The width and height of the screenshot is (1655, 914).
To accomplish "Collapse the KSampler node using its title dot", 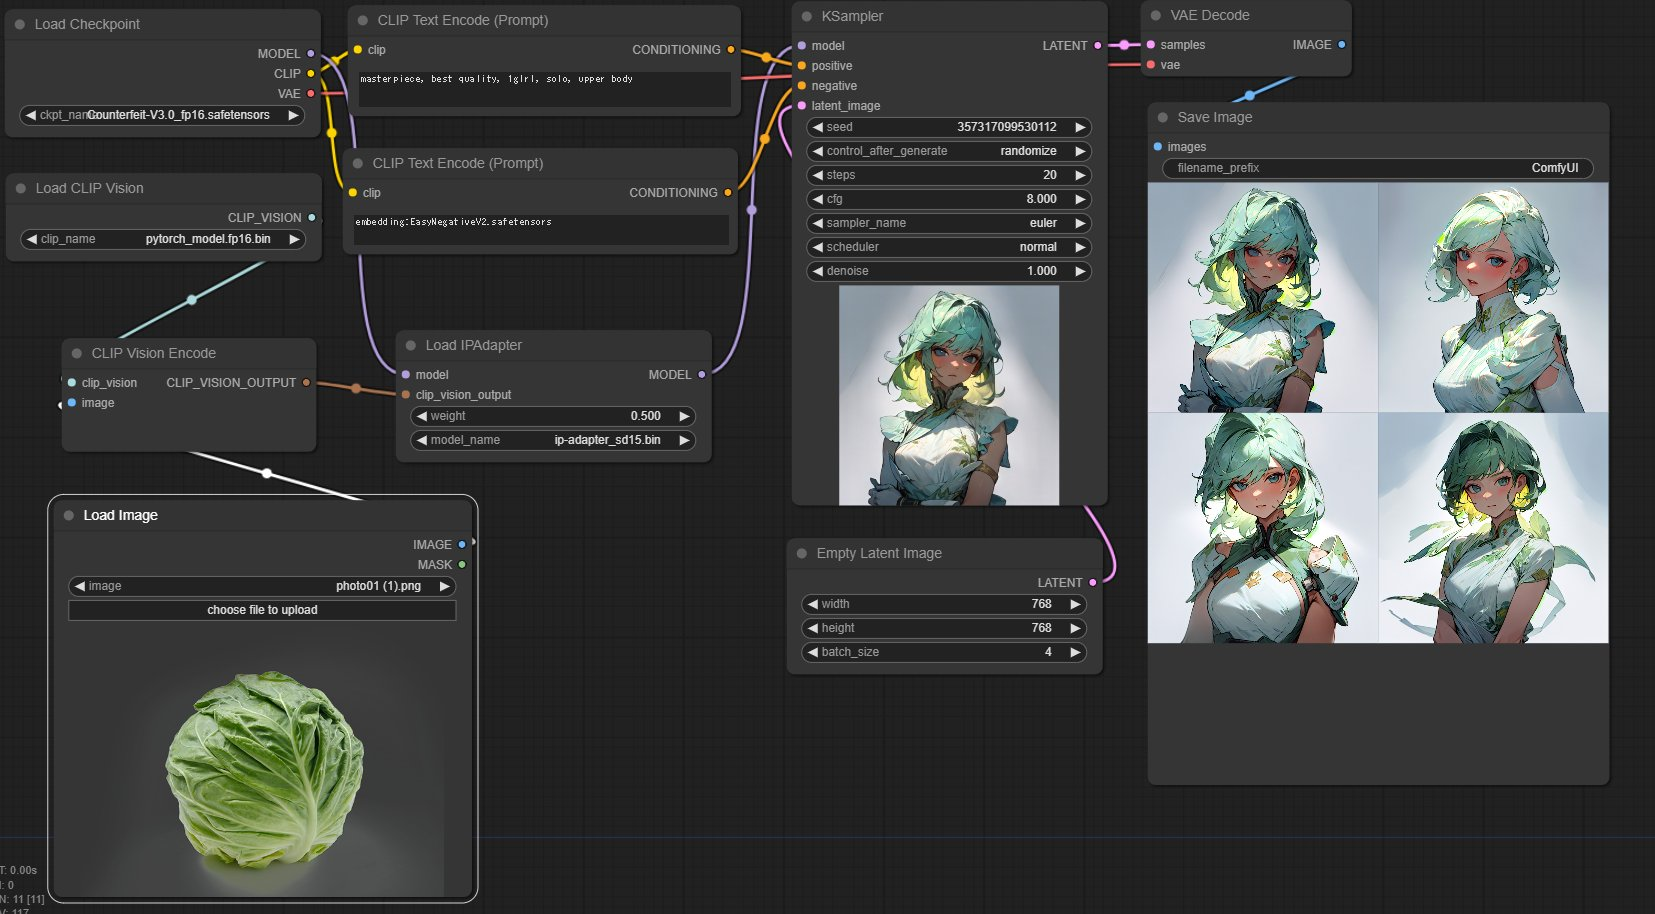I will pyautogui.click(x=807, y=16).
